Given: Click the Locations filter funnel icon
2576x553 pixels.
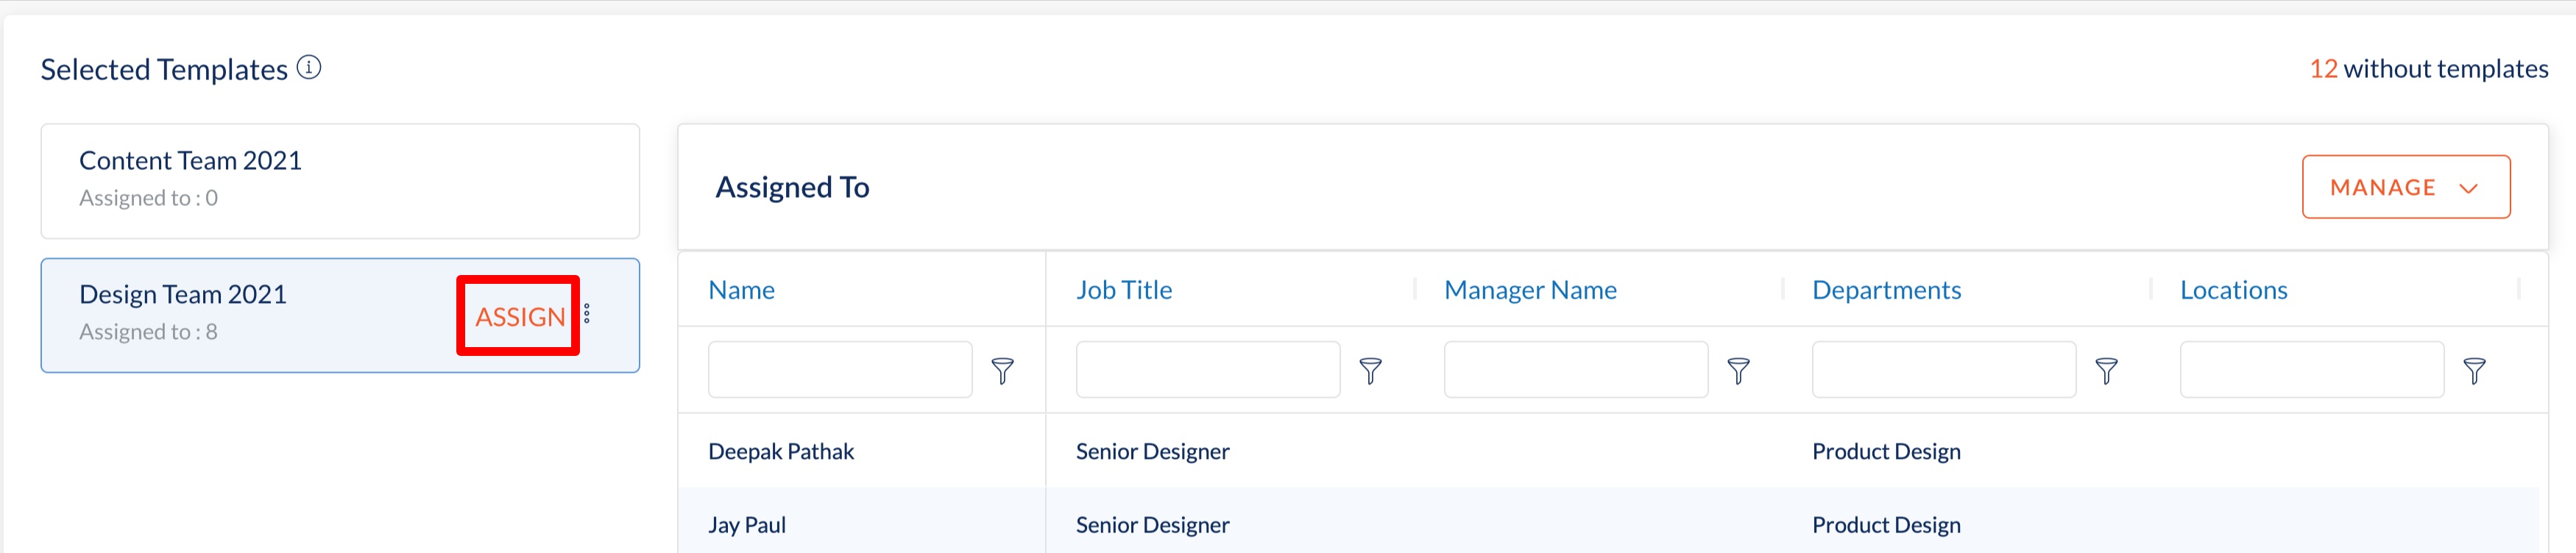Looking at the screenshot, I should pyautogui.click(x=2474, y=371).
